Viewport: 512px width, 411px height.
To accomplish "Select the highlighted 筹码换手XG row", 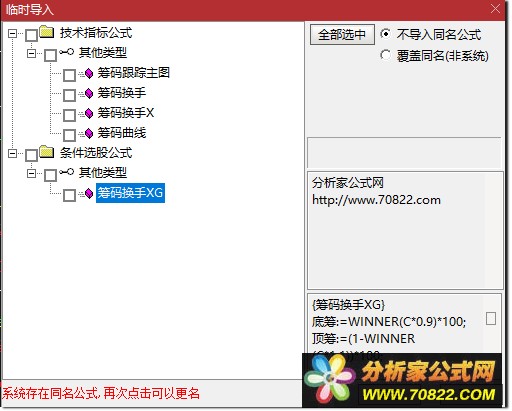I will pyautogui.click(x=130, y=193).
